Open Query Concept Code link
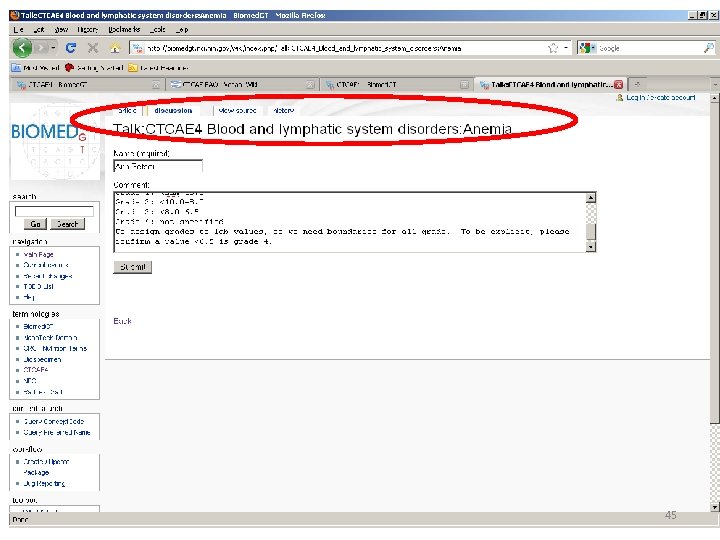 pyautogui.click(x=54, y=421)
